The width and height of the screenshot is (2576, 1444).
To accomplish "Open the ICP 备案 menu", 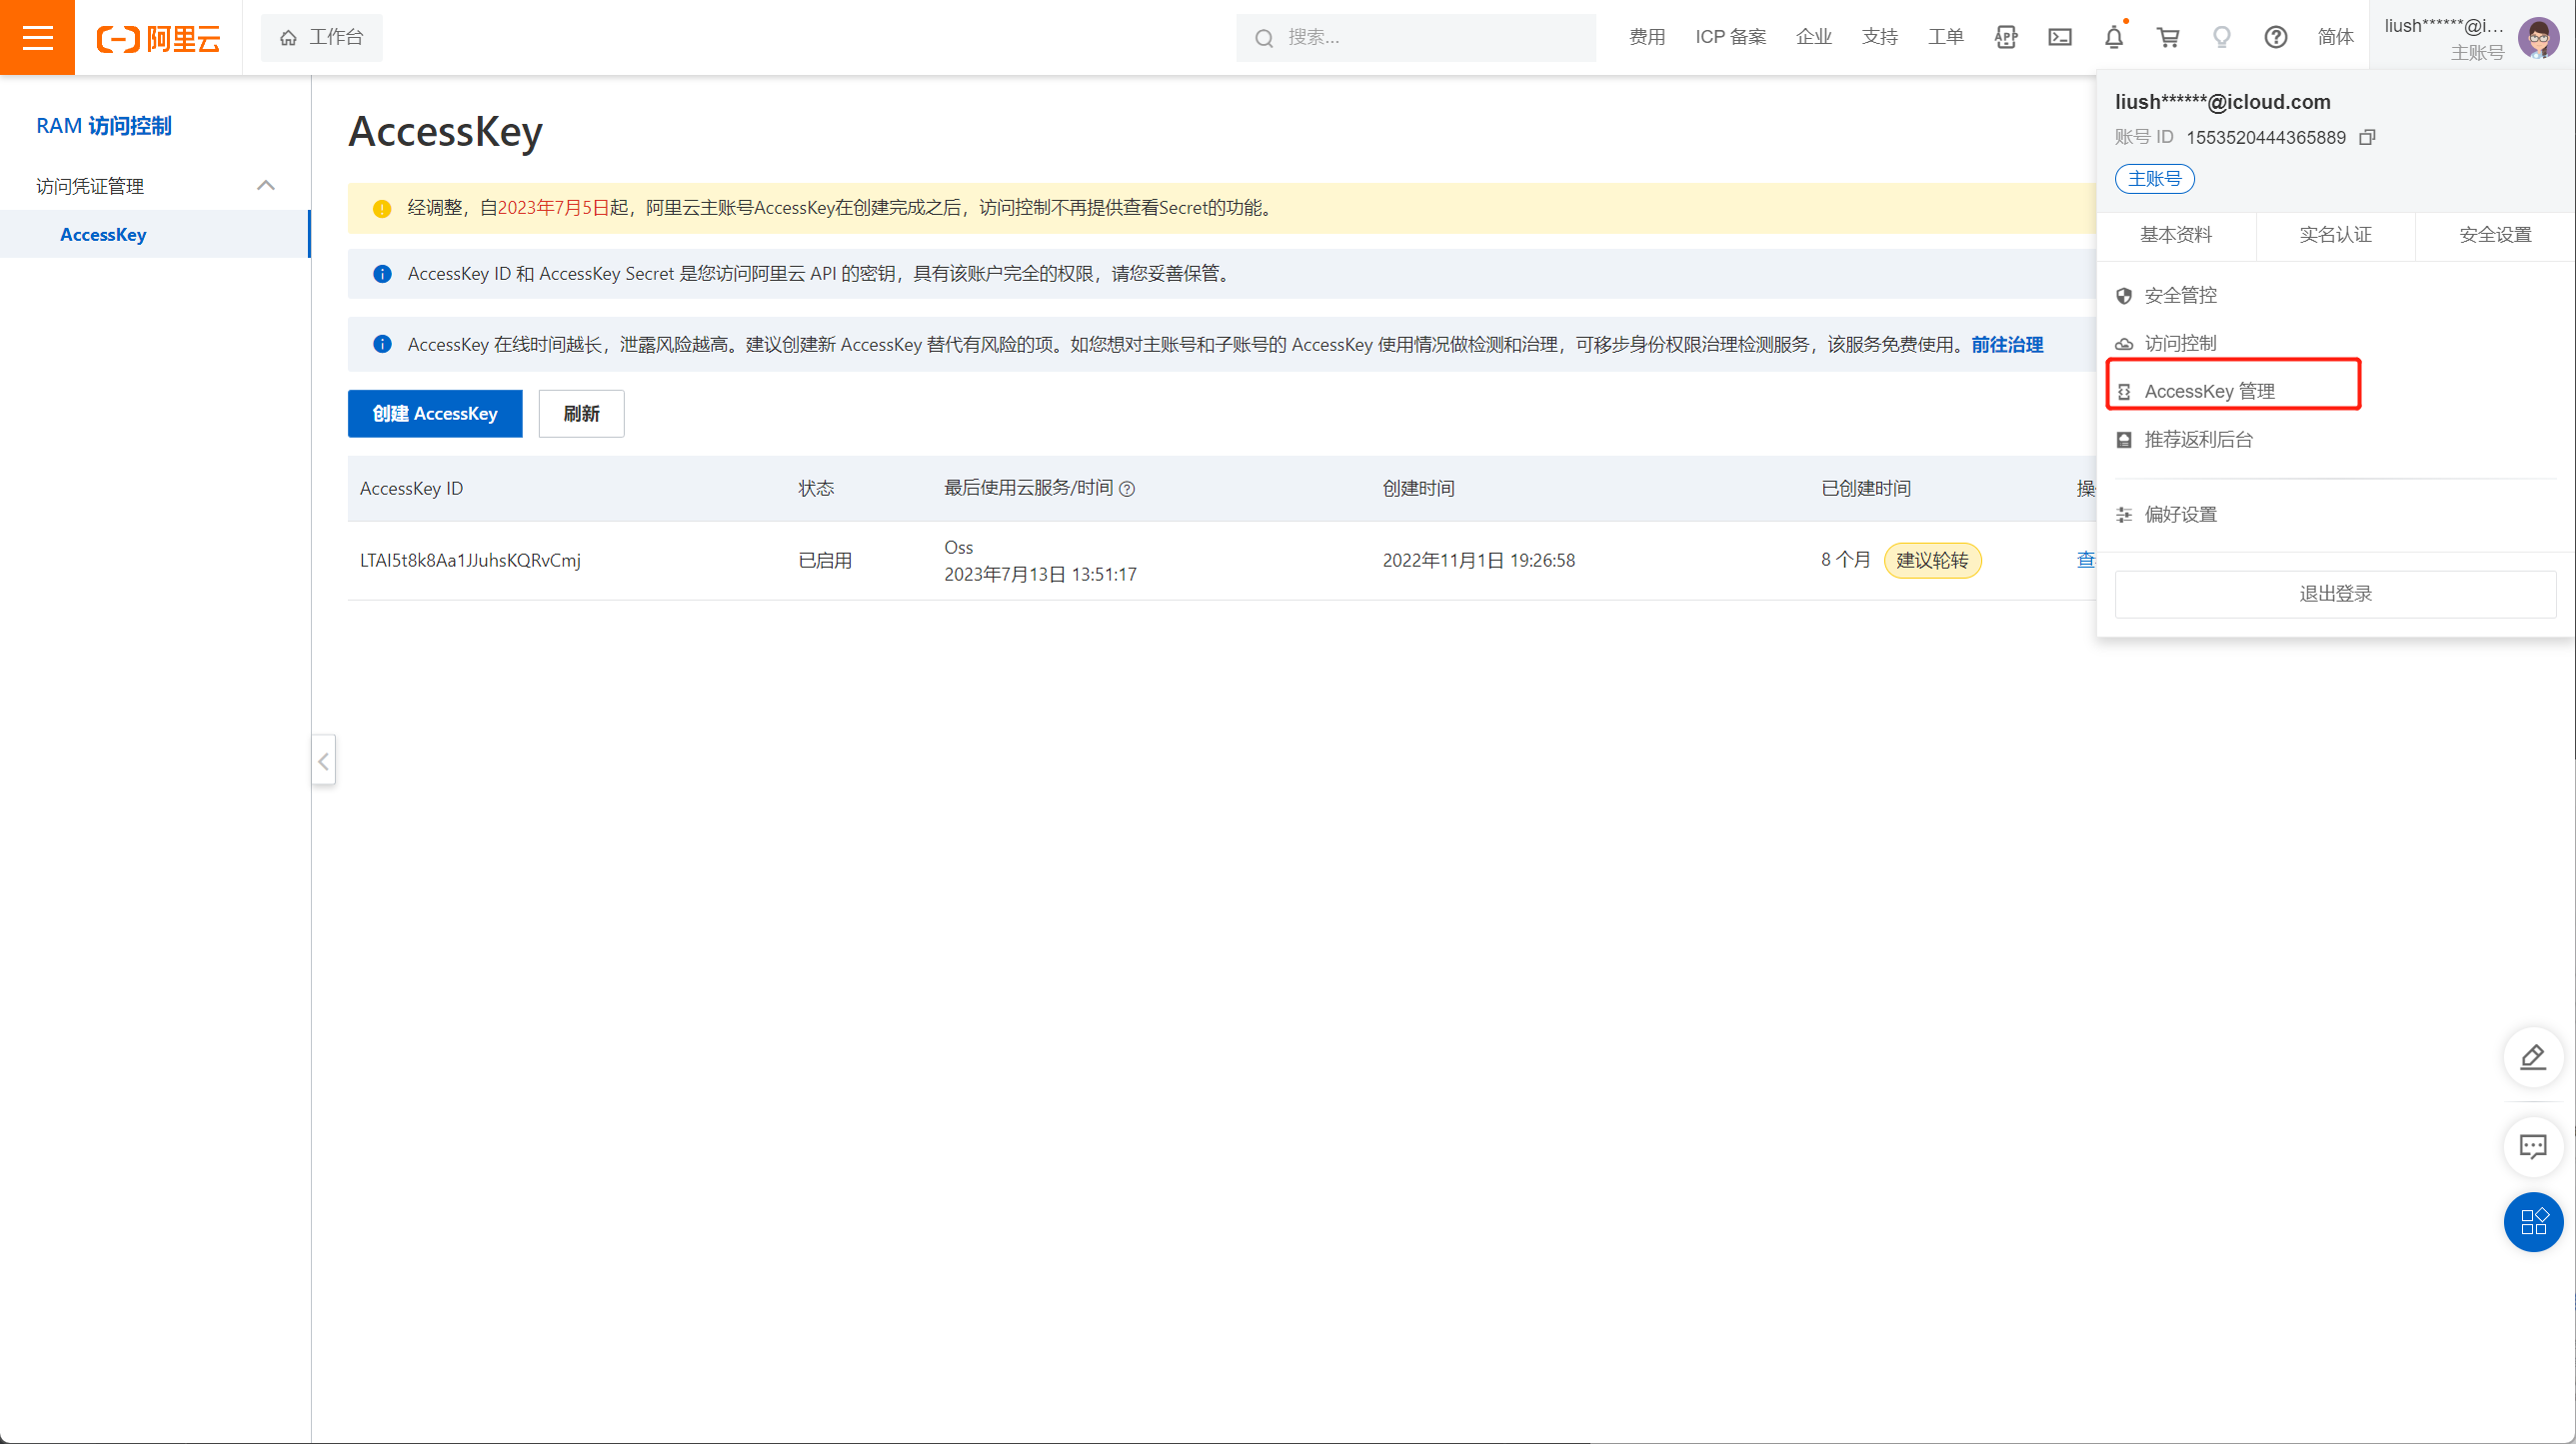I will (1731, 37).
